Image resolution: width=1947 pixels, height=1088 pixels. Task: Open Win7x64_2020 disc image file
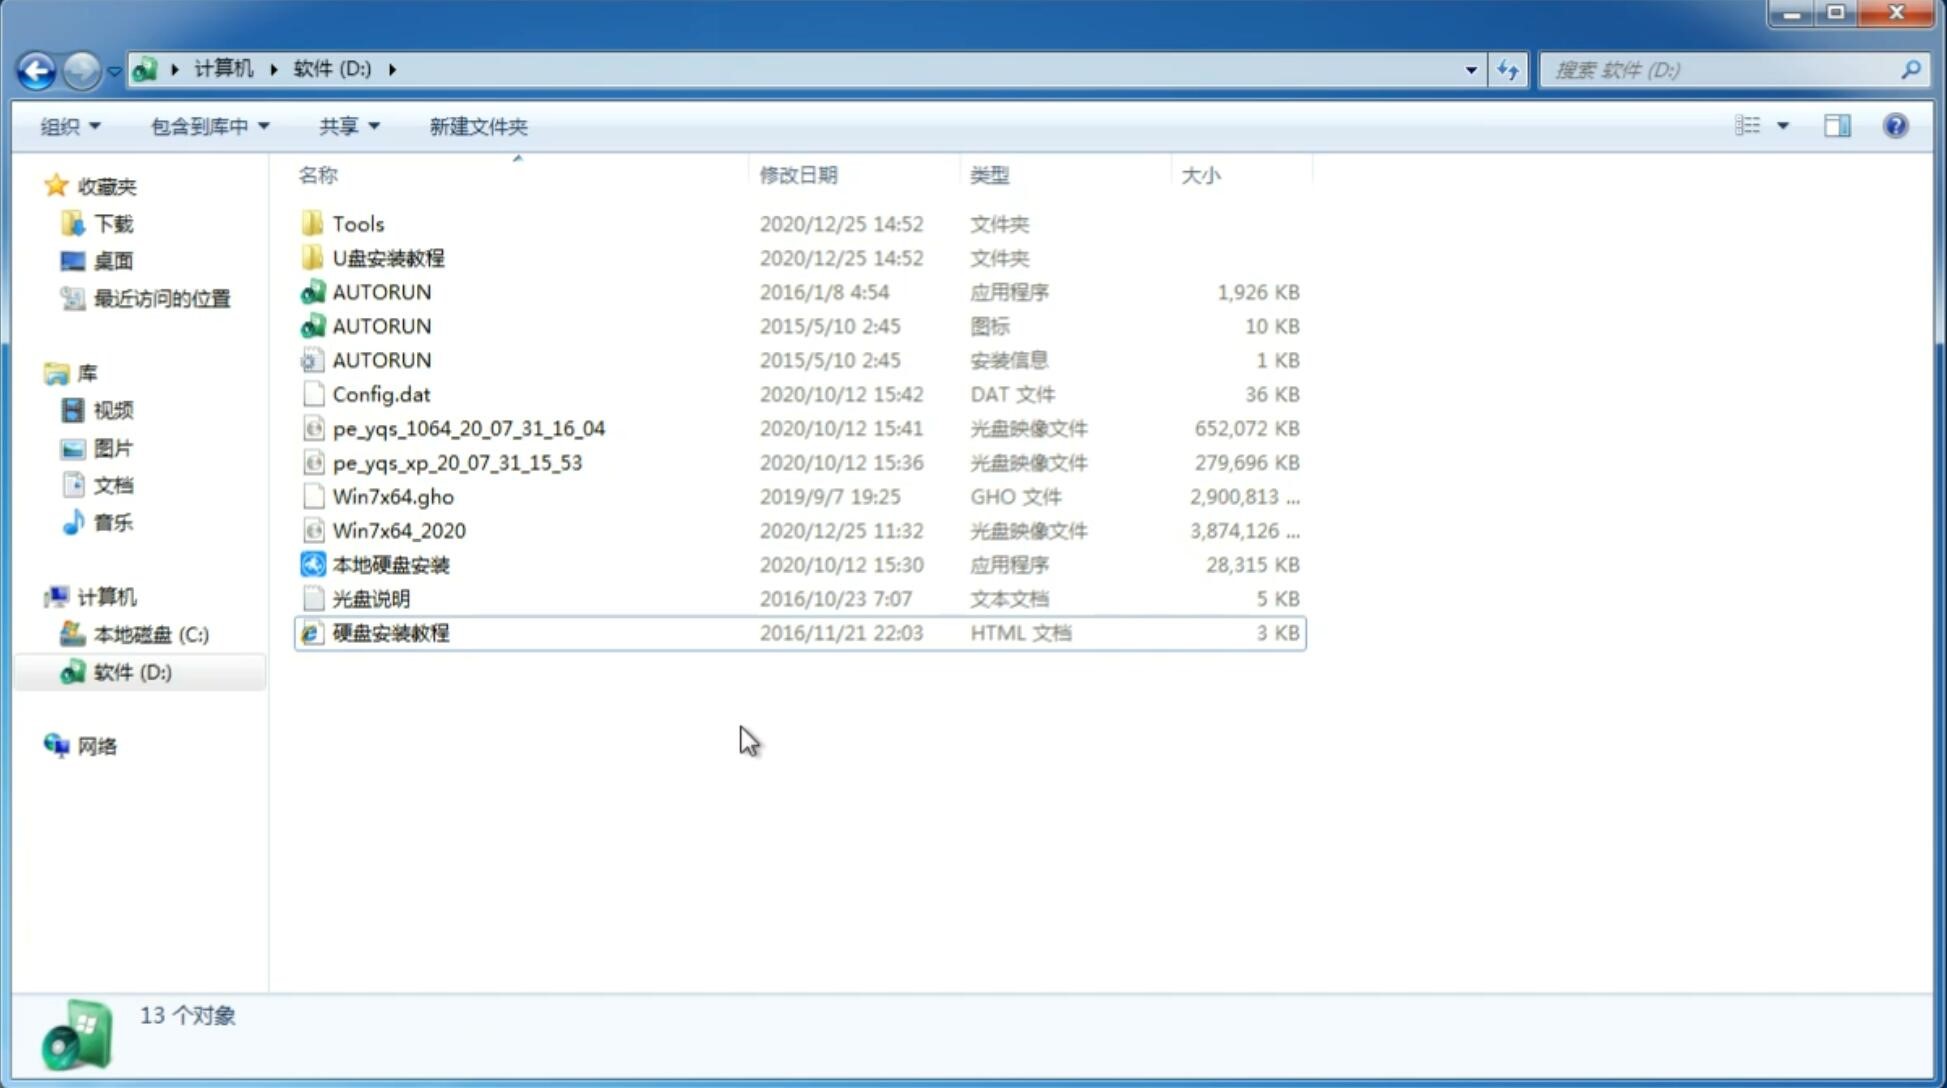pyautogui.click(x=398, y=529)
